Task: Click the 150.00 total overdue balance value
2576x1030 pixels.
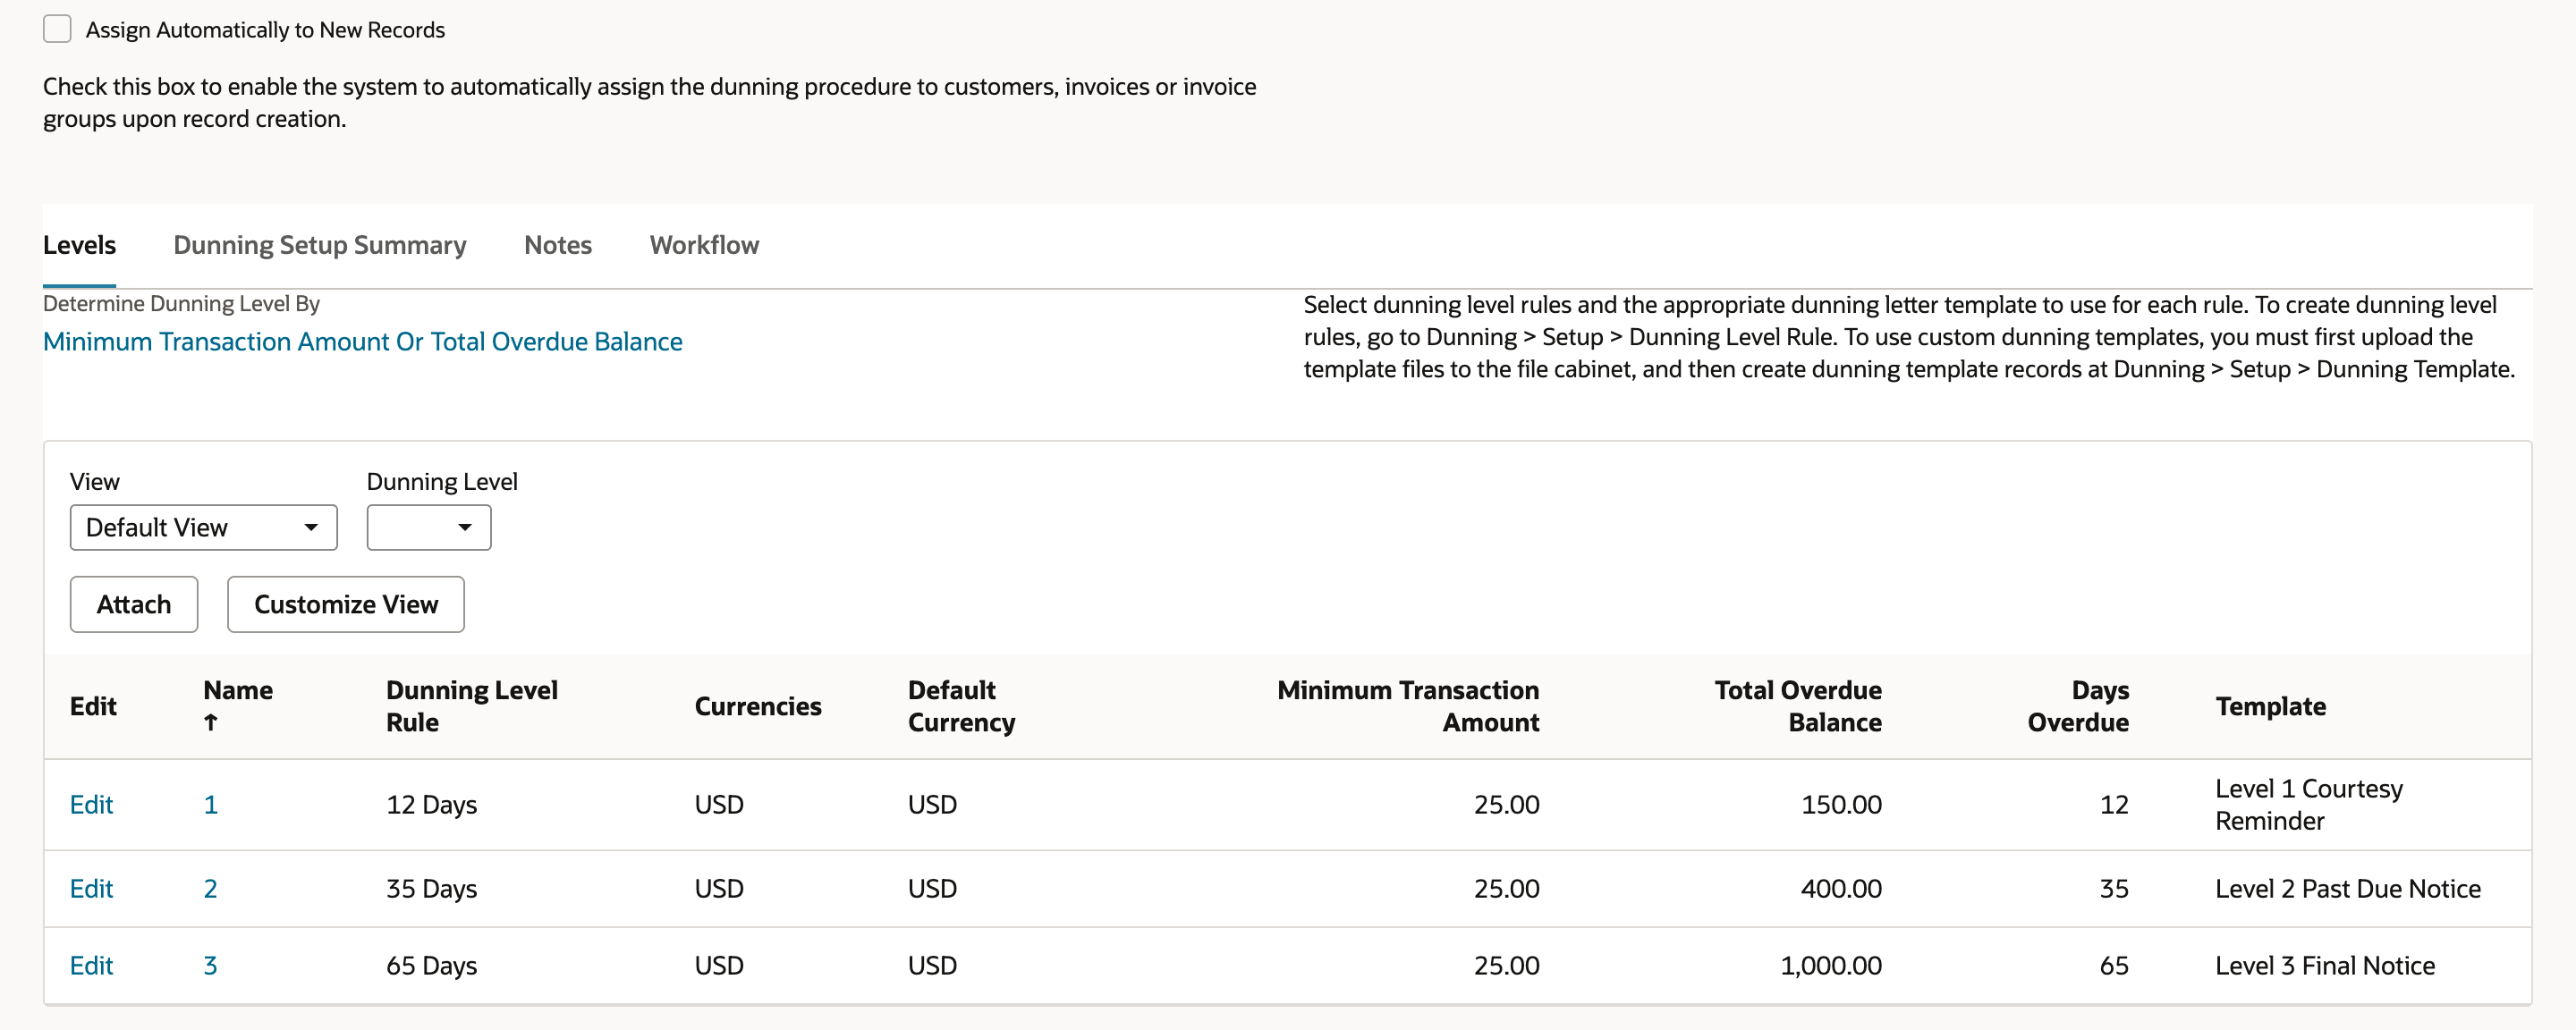Action: tap(1841, 804)
